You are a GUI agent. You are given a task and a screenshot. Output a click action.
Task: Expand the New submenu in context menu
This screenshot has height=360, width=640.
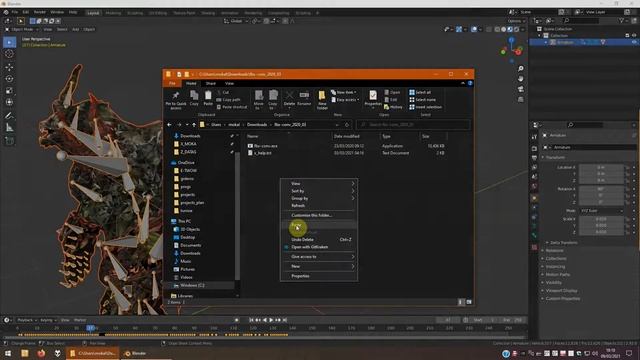click(319, 267)
